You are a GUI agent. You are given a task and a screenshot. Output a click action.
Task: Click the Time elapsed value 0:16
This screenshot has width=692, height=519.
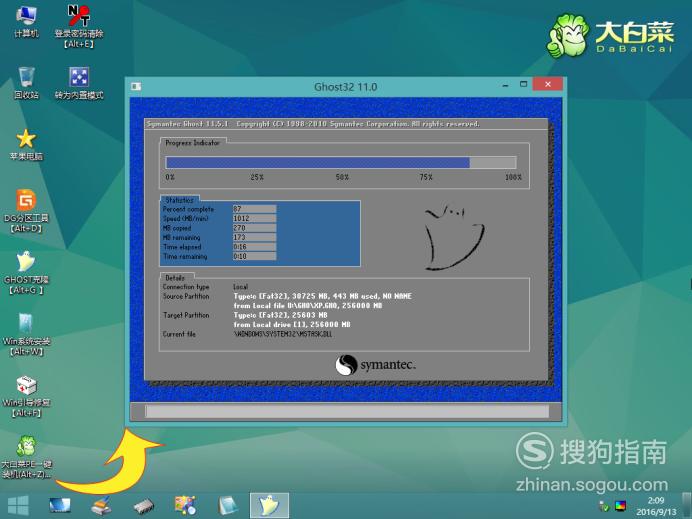[254, 247]
